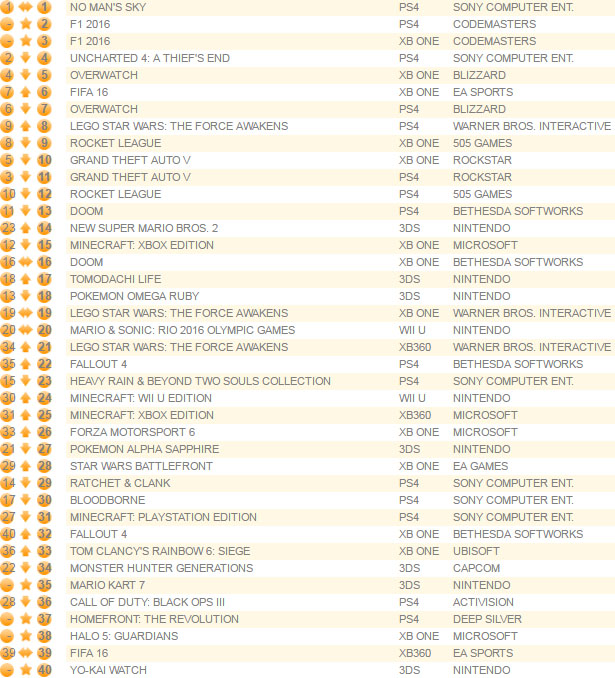Viewport: 615px width, 678px height.
Task: Click the down arrow icon for Pokemon Omega Ruby
Action: [x=26, y=296]
